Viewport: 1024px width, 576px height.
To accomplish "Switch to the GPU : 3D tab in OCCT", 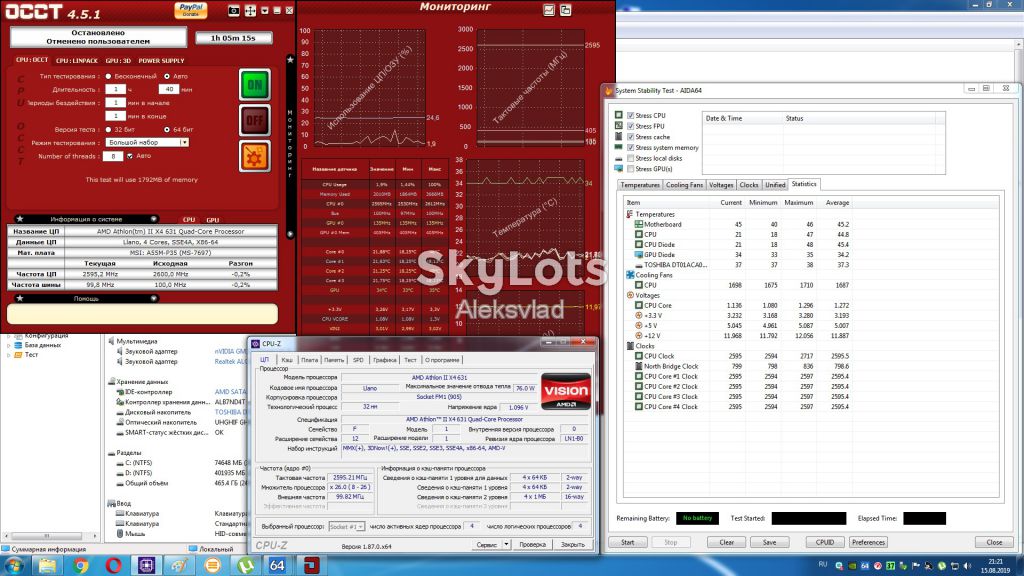I will [118, 61].
